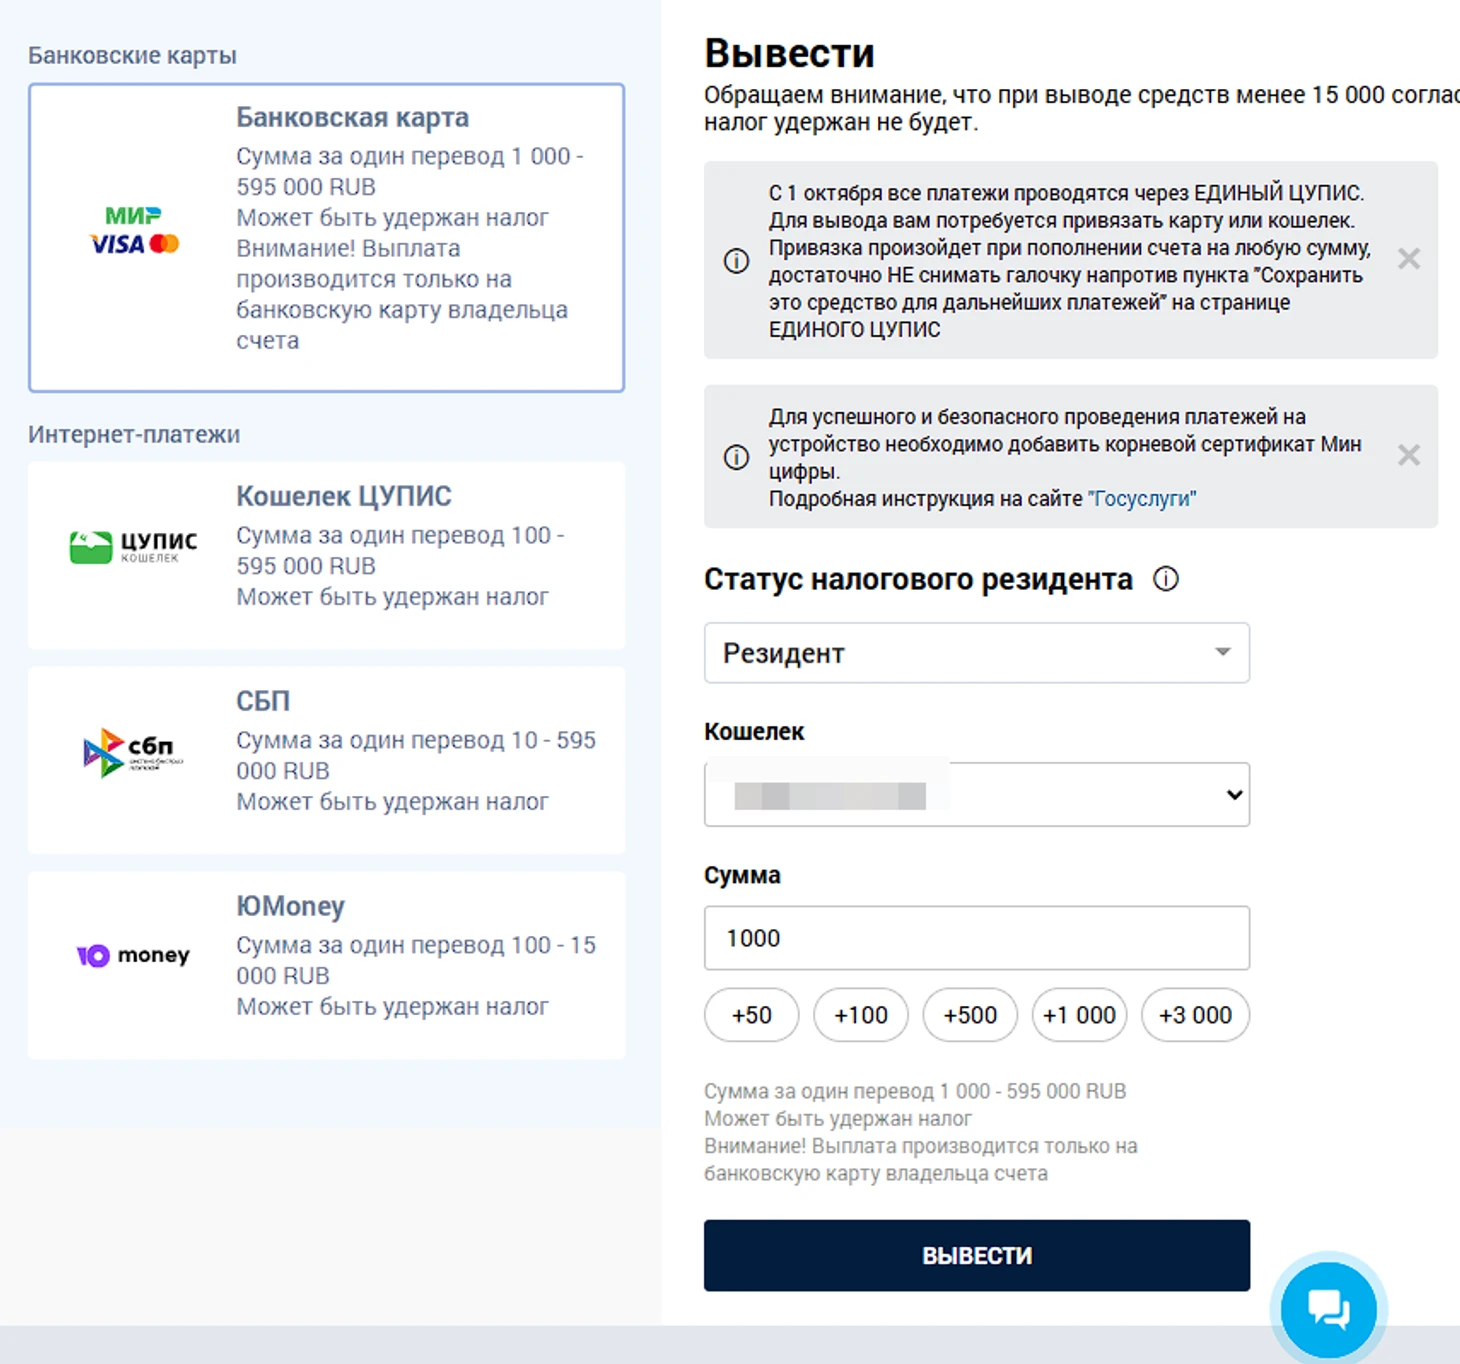The image size is (1460, 1364).
Task: Click the СБП logo icon
Action: [134, 753]
